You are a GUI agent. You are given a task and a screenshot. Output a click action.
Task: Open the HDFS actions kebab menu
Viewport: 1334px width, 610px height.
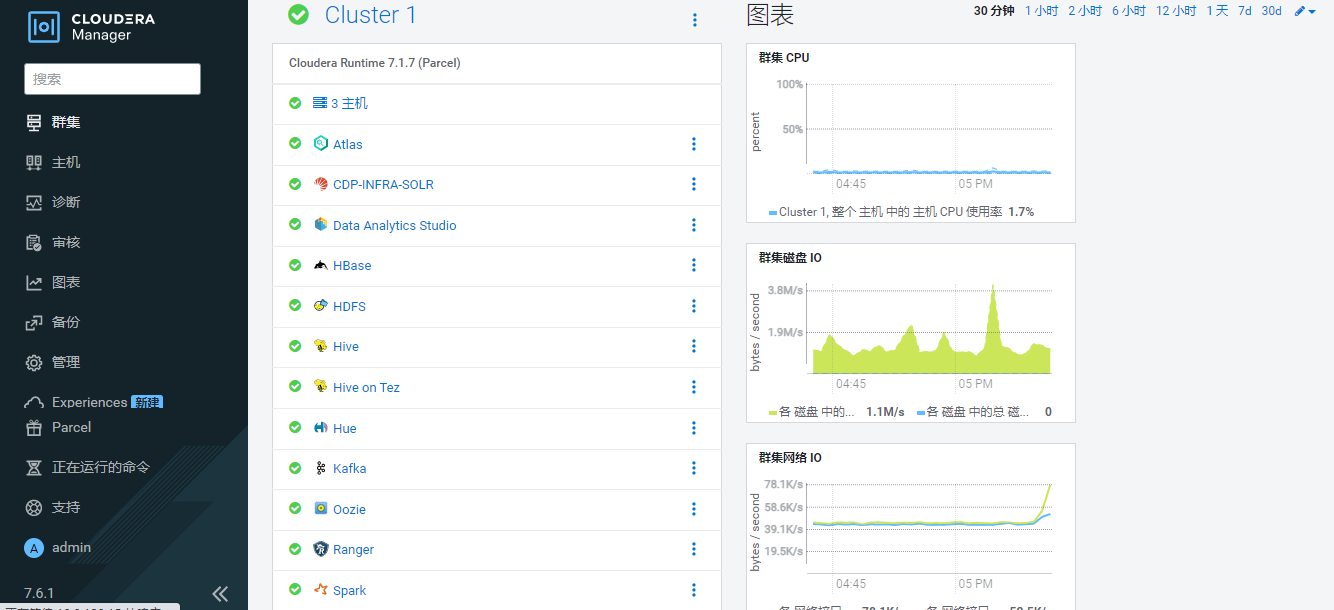(694, 306)
